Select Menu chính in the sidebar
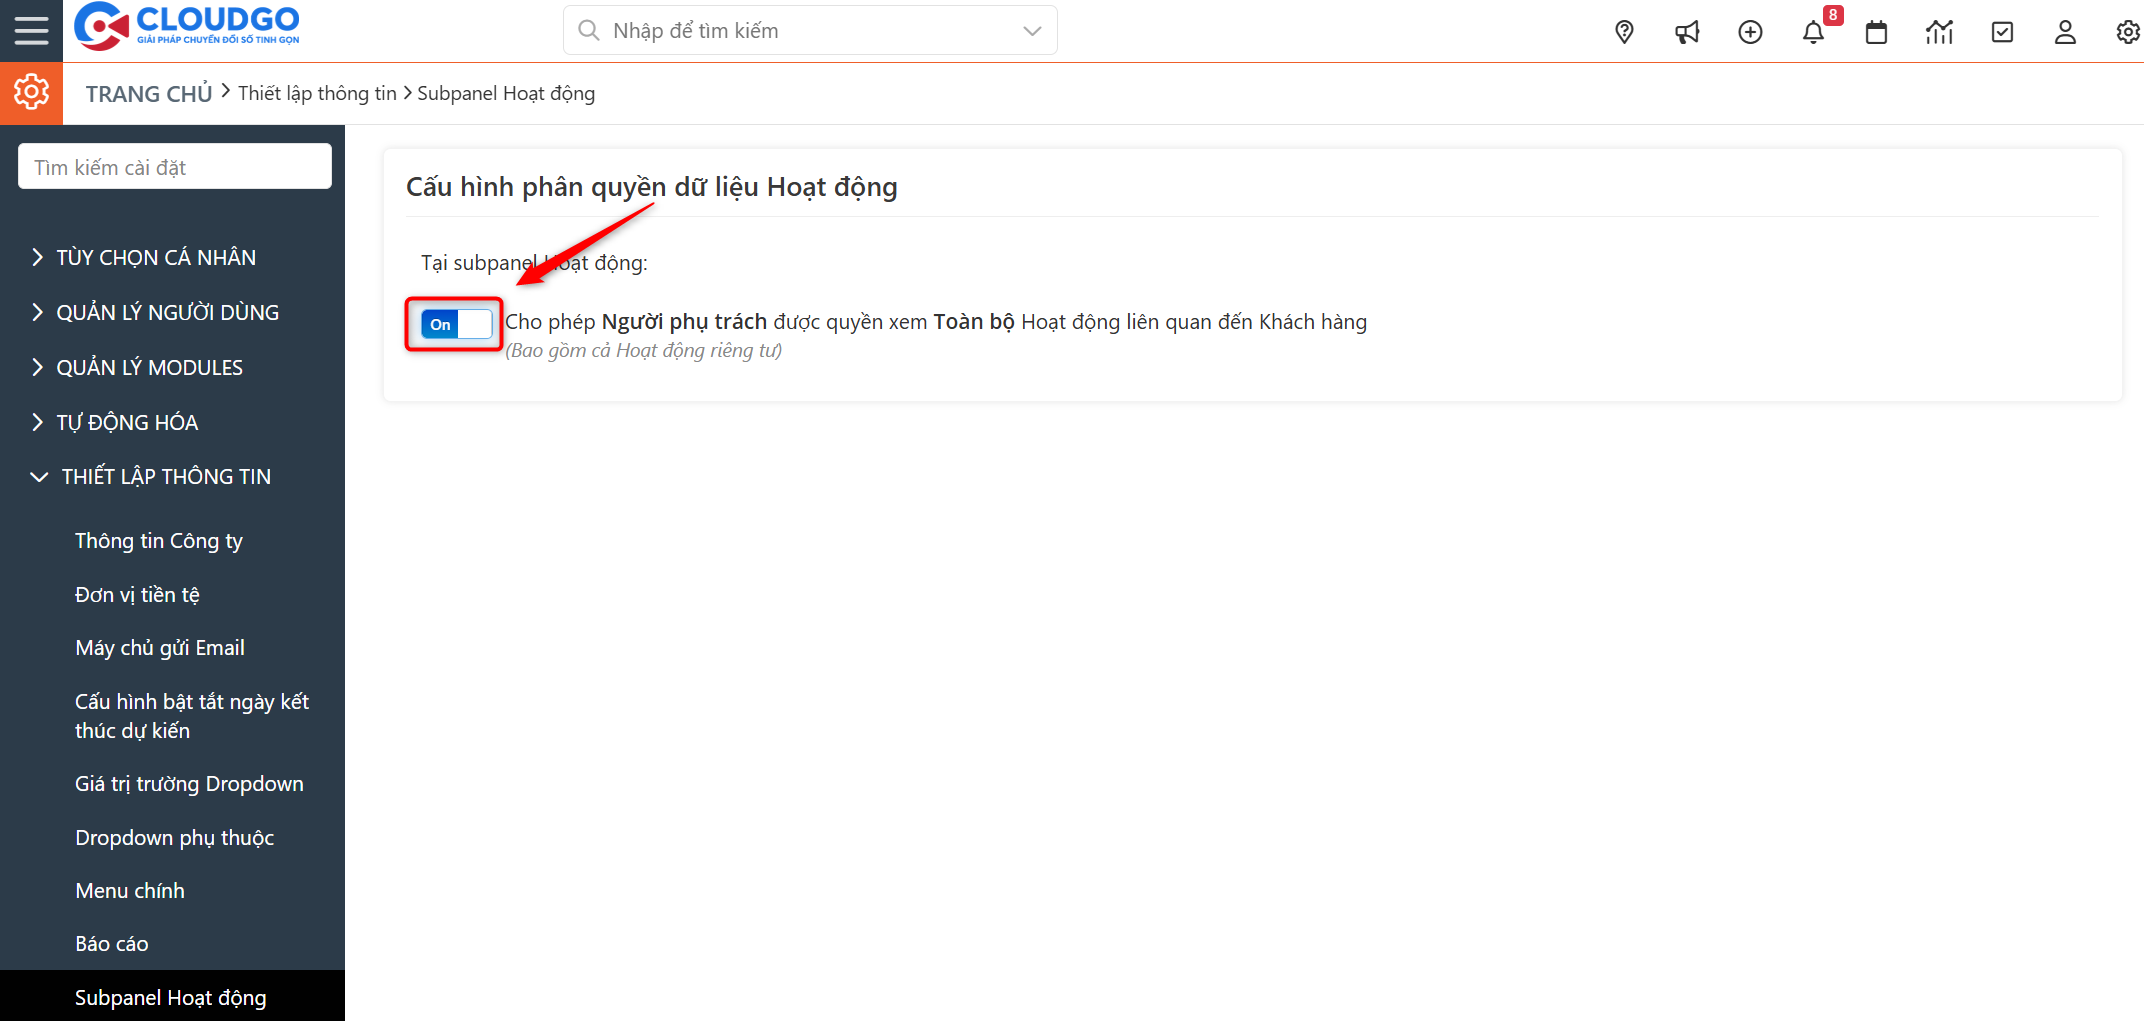This screenshot has width=2144, height=1021. click(129, 890)
